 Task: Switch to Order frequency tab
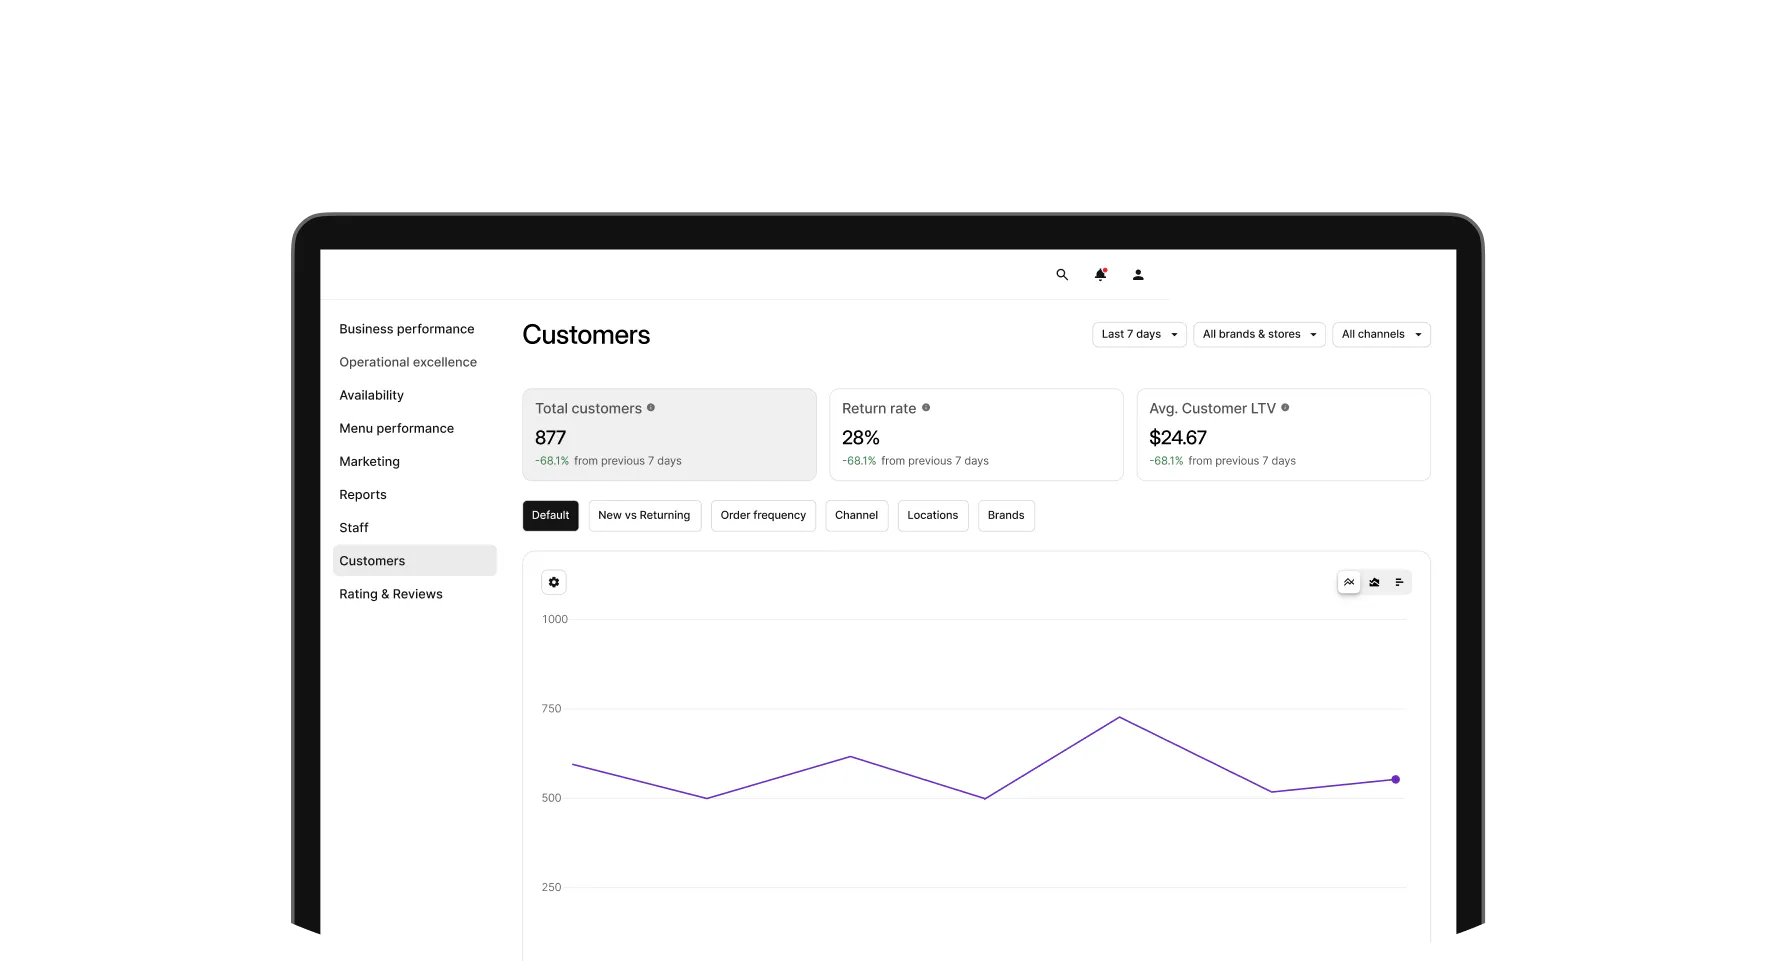[763, 516]
